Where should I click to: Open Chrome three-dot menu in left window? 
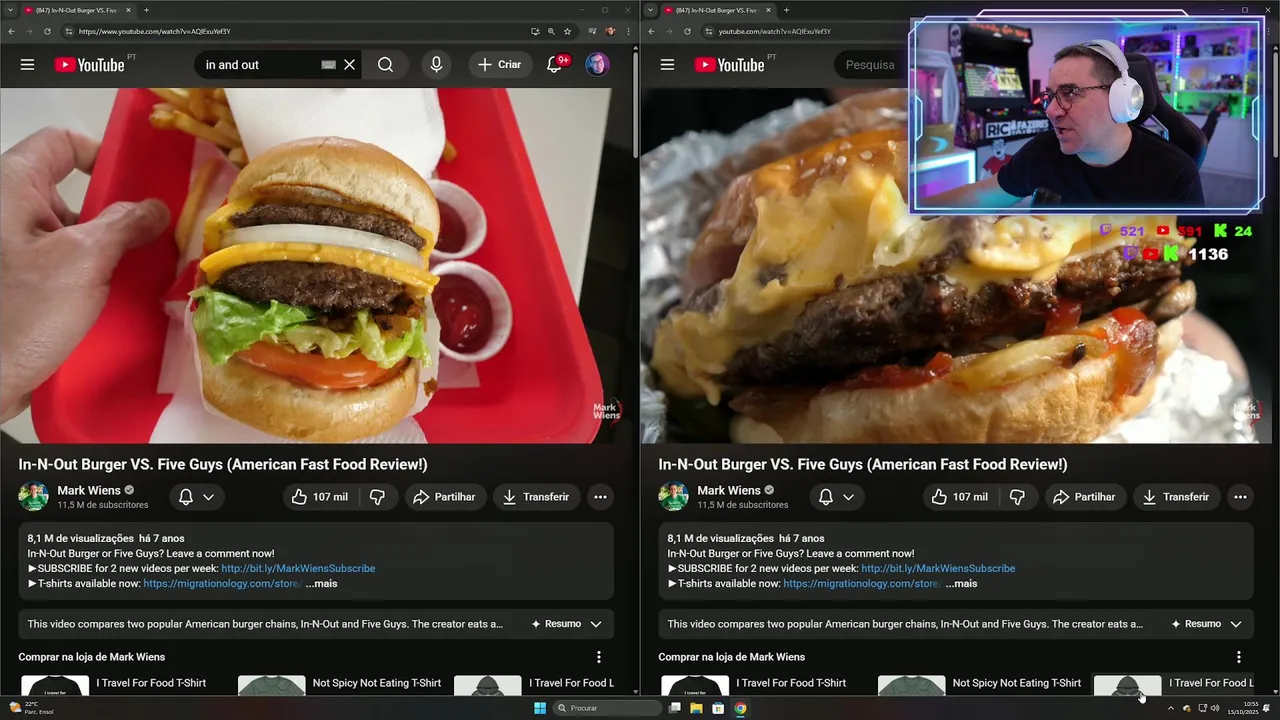point(627,31)
